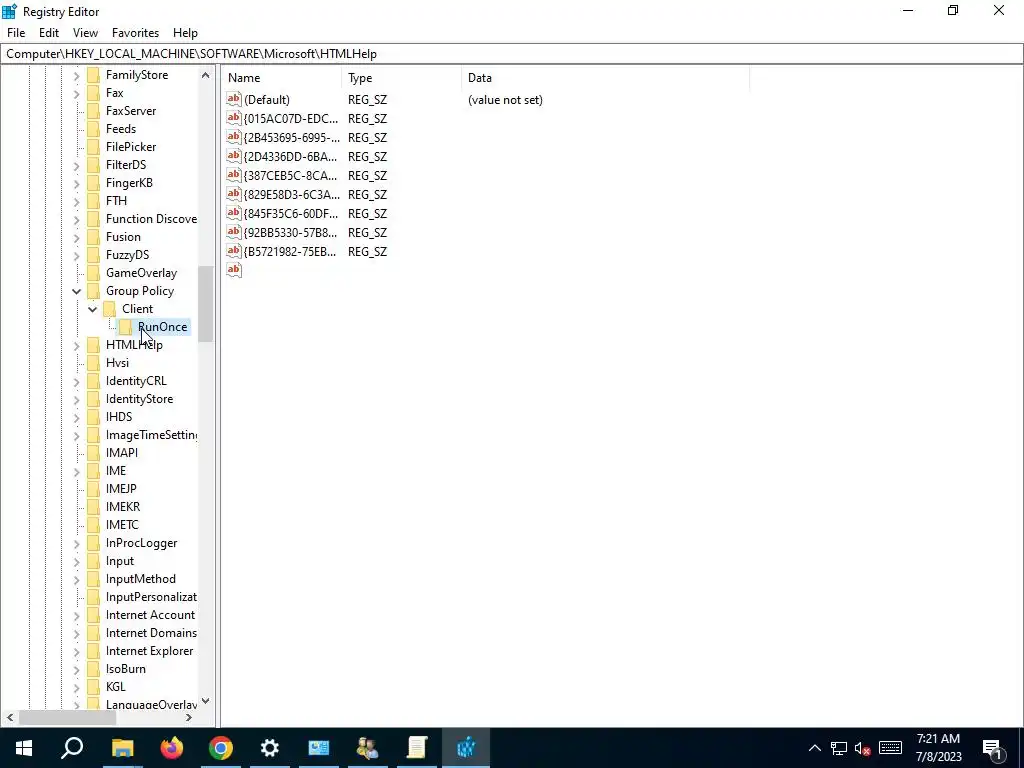Select the {387CEB5C-8CA... value

[291, 176]
